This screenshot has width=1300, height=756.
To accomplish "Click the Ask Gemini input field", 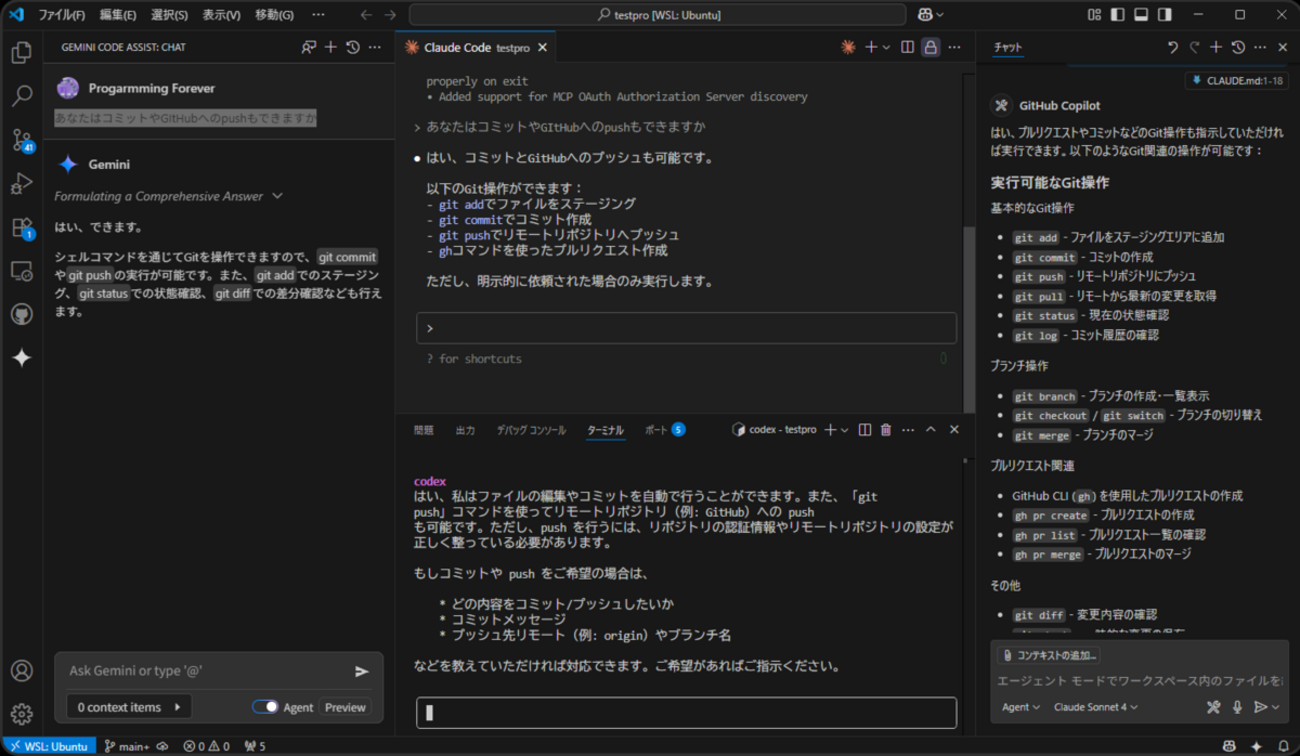I will 200,671.
